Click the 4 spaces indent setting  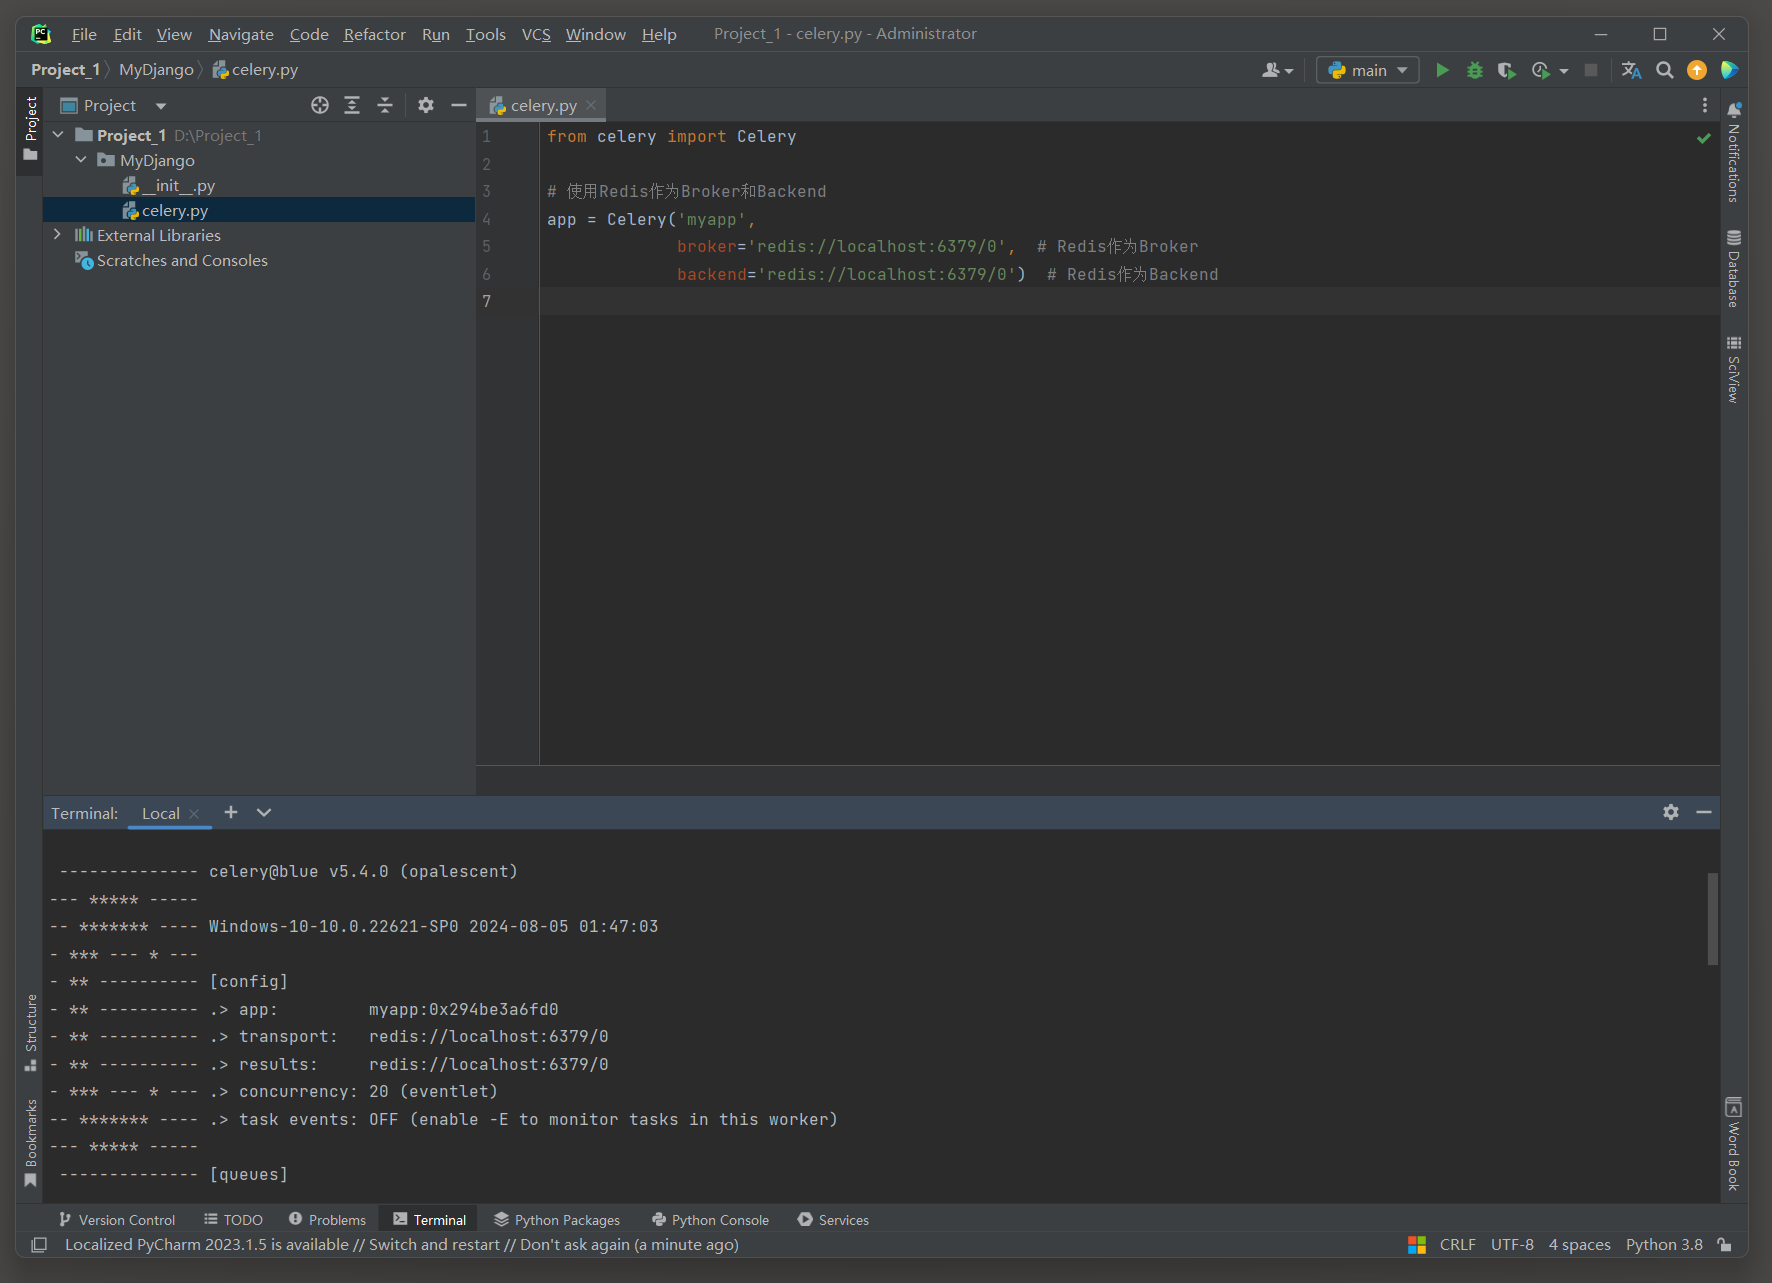click(x=1579, y=1245)
